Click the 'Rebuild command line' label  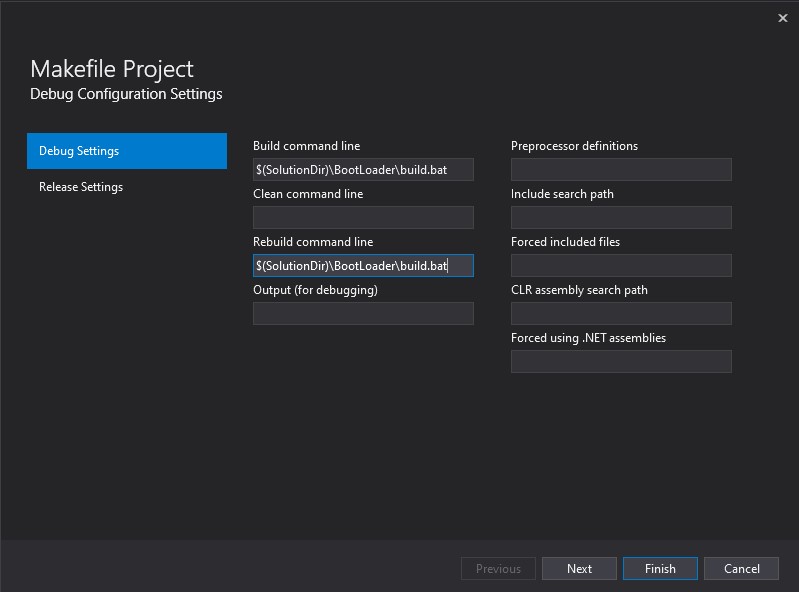pyautogui.click(x=313, y=241)
